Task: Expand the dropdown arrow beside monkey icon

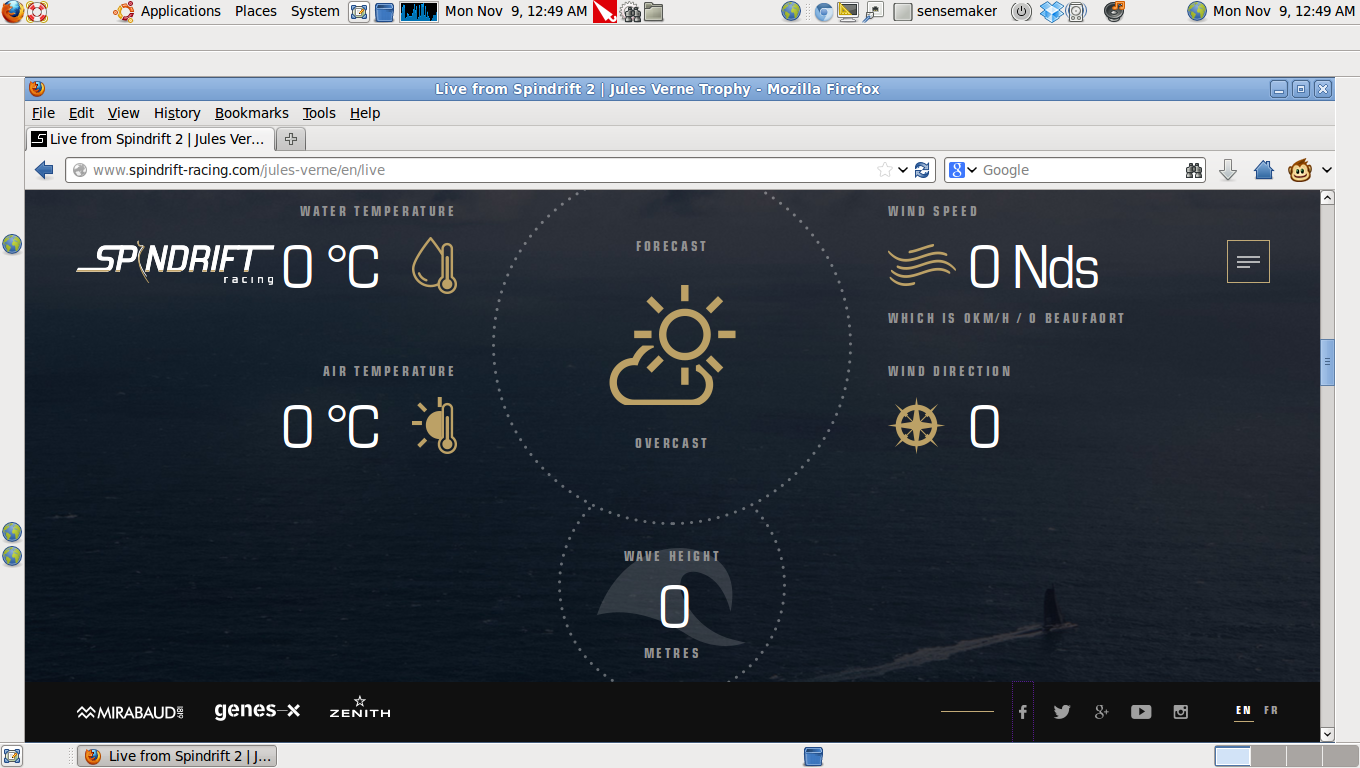Action: click(1327, 170)
